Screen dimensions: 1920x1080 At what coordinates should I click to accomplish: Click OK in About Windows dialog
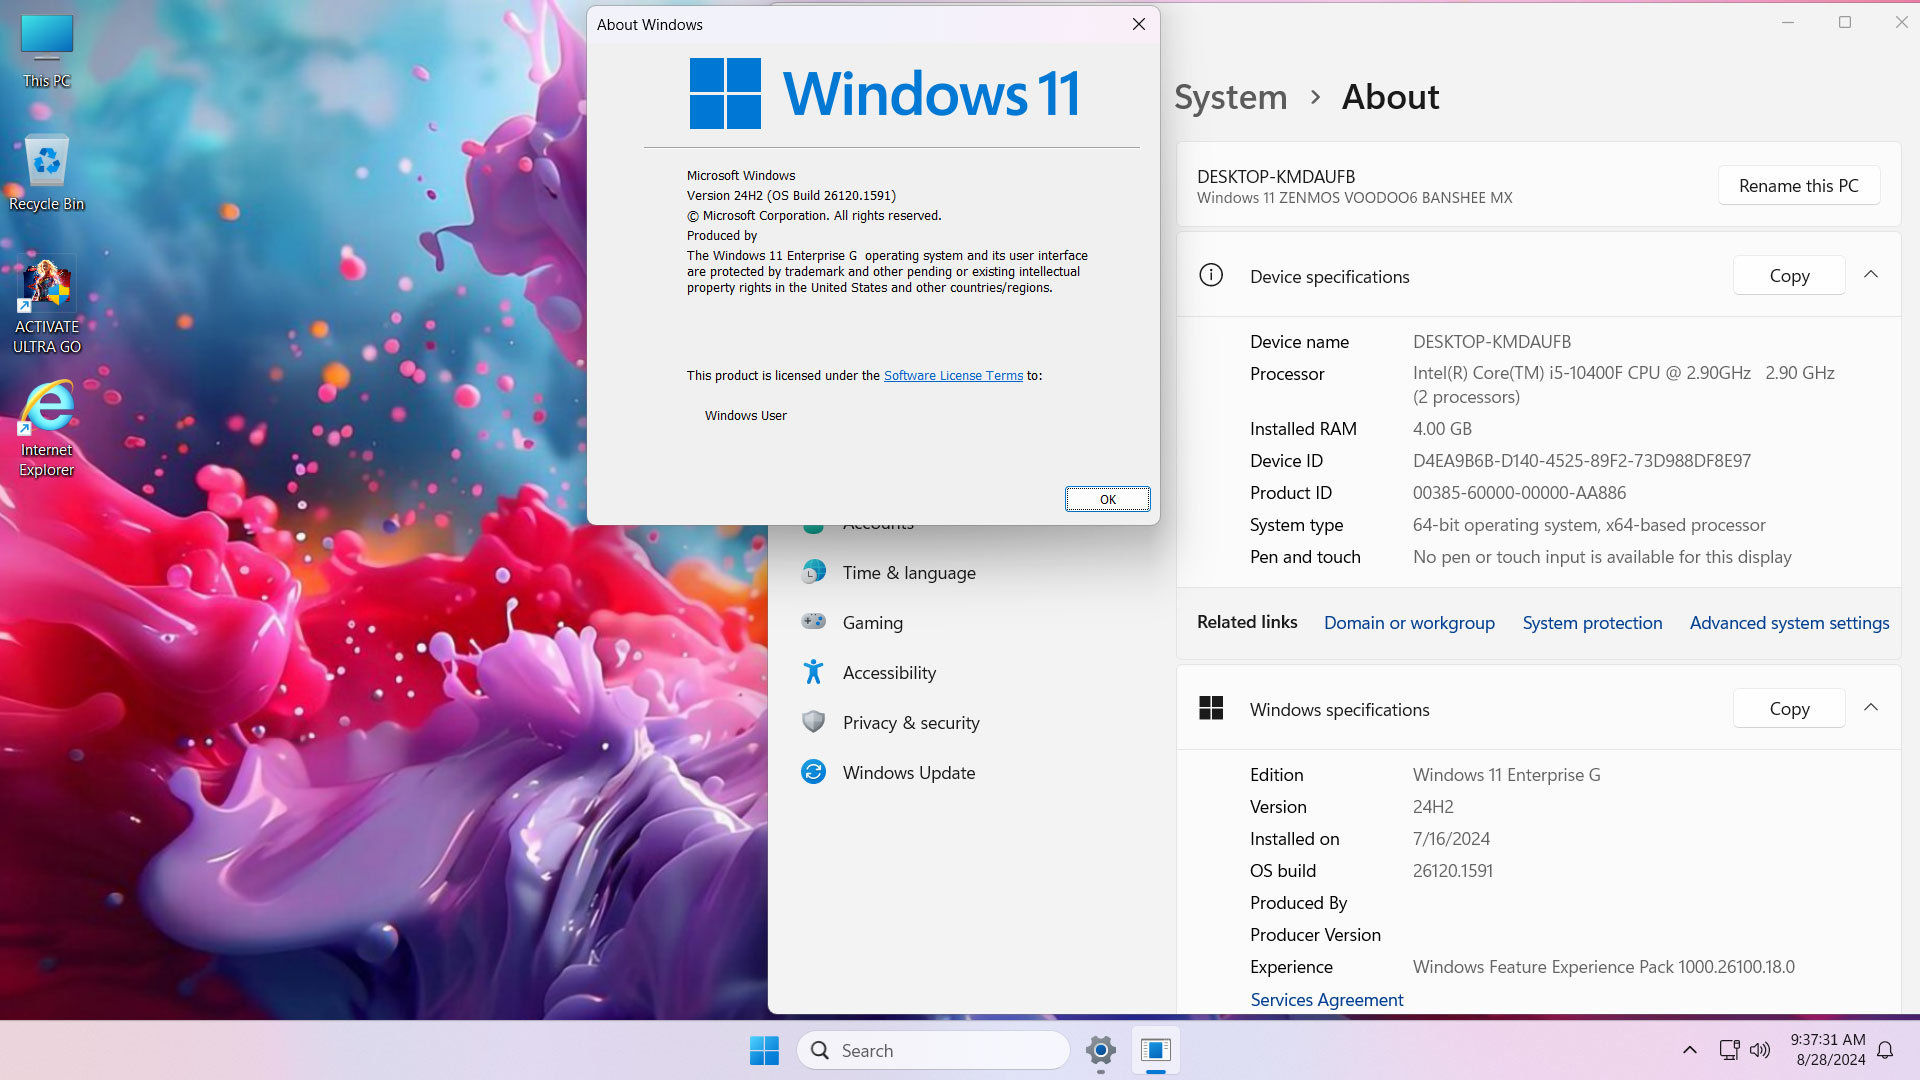click(1107, 499)
